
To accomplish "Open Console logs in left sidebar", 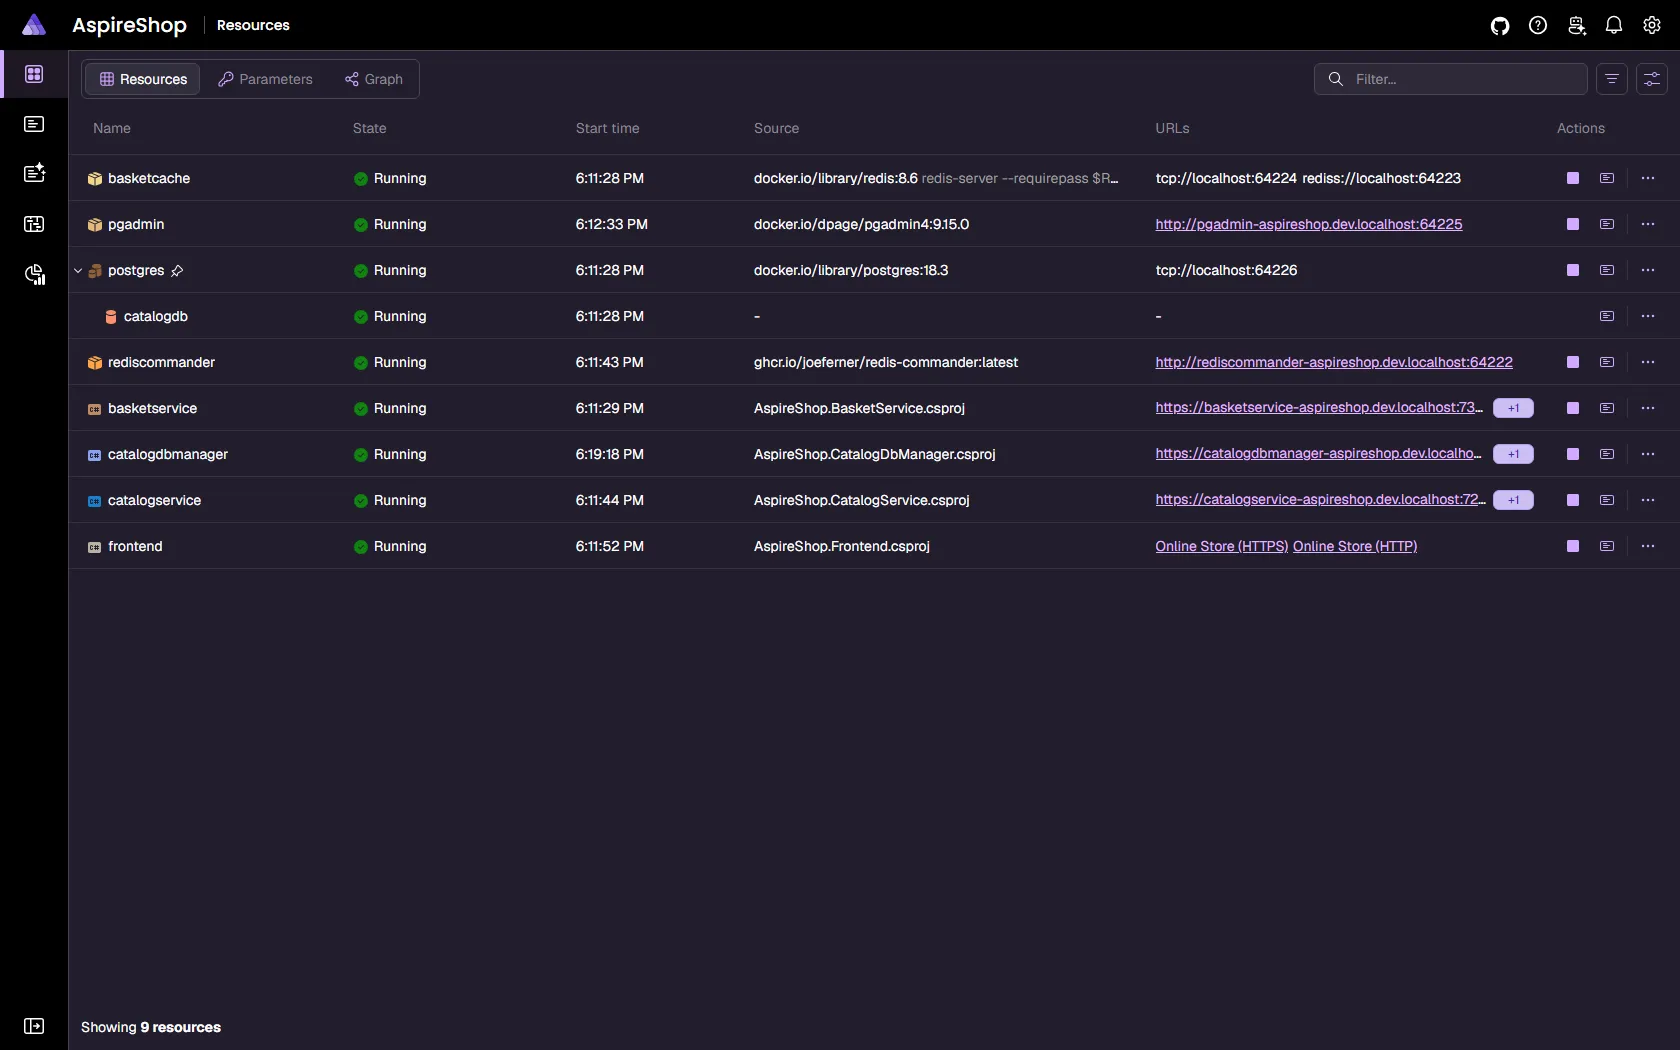I will 34,124.
